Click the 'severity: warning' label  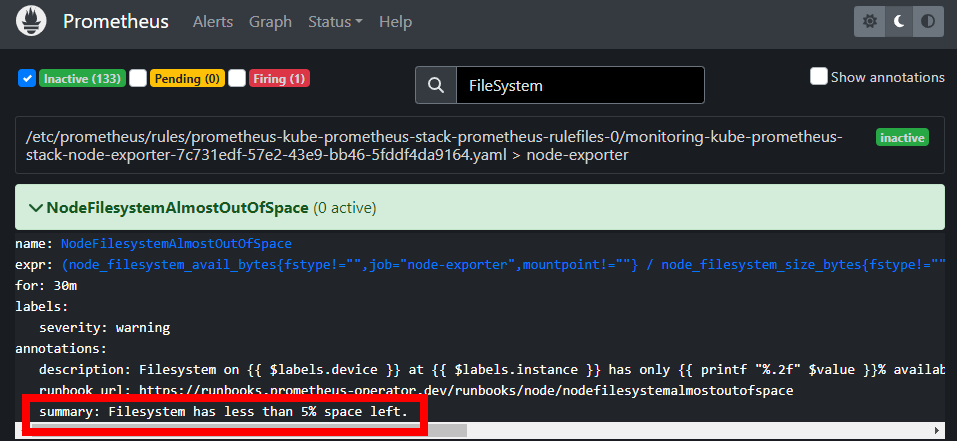point(104,328)
